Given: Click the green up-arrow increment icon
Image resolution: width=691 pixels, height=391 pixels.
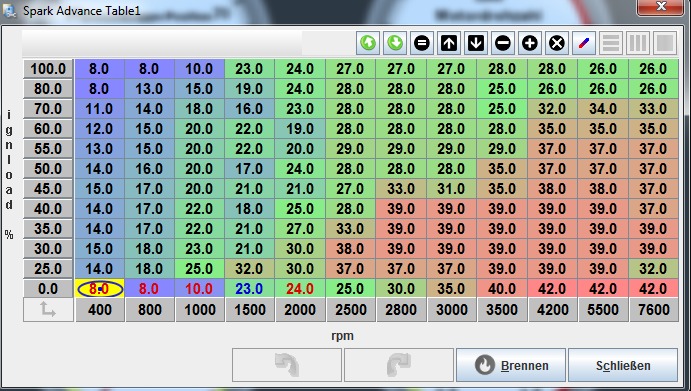Looking at the screenshot, I should (368, 43).
